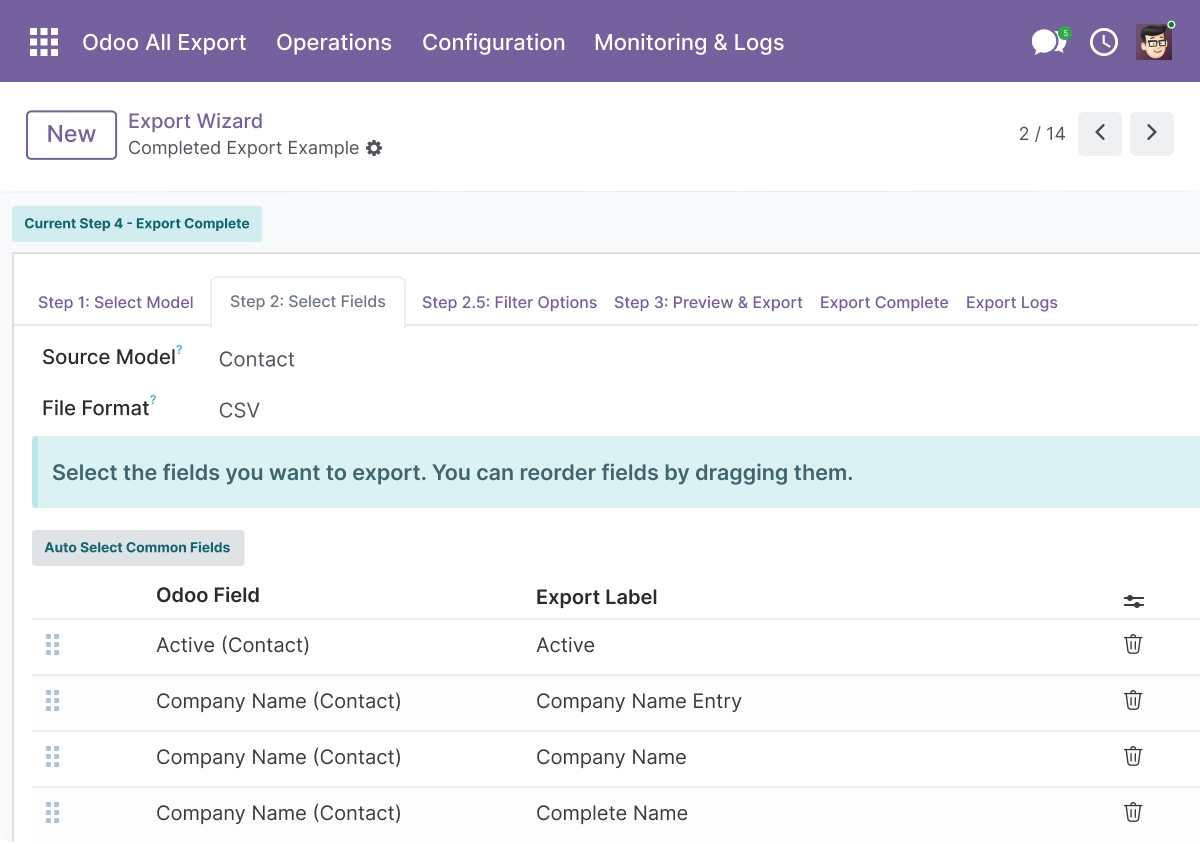1200x844 pixels.
Task: Open the Monitoring & Logs menu
Action: pos(689,42)
